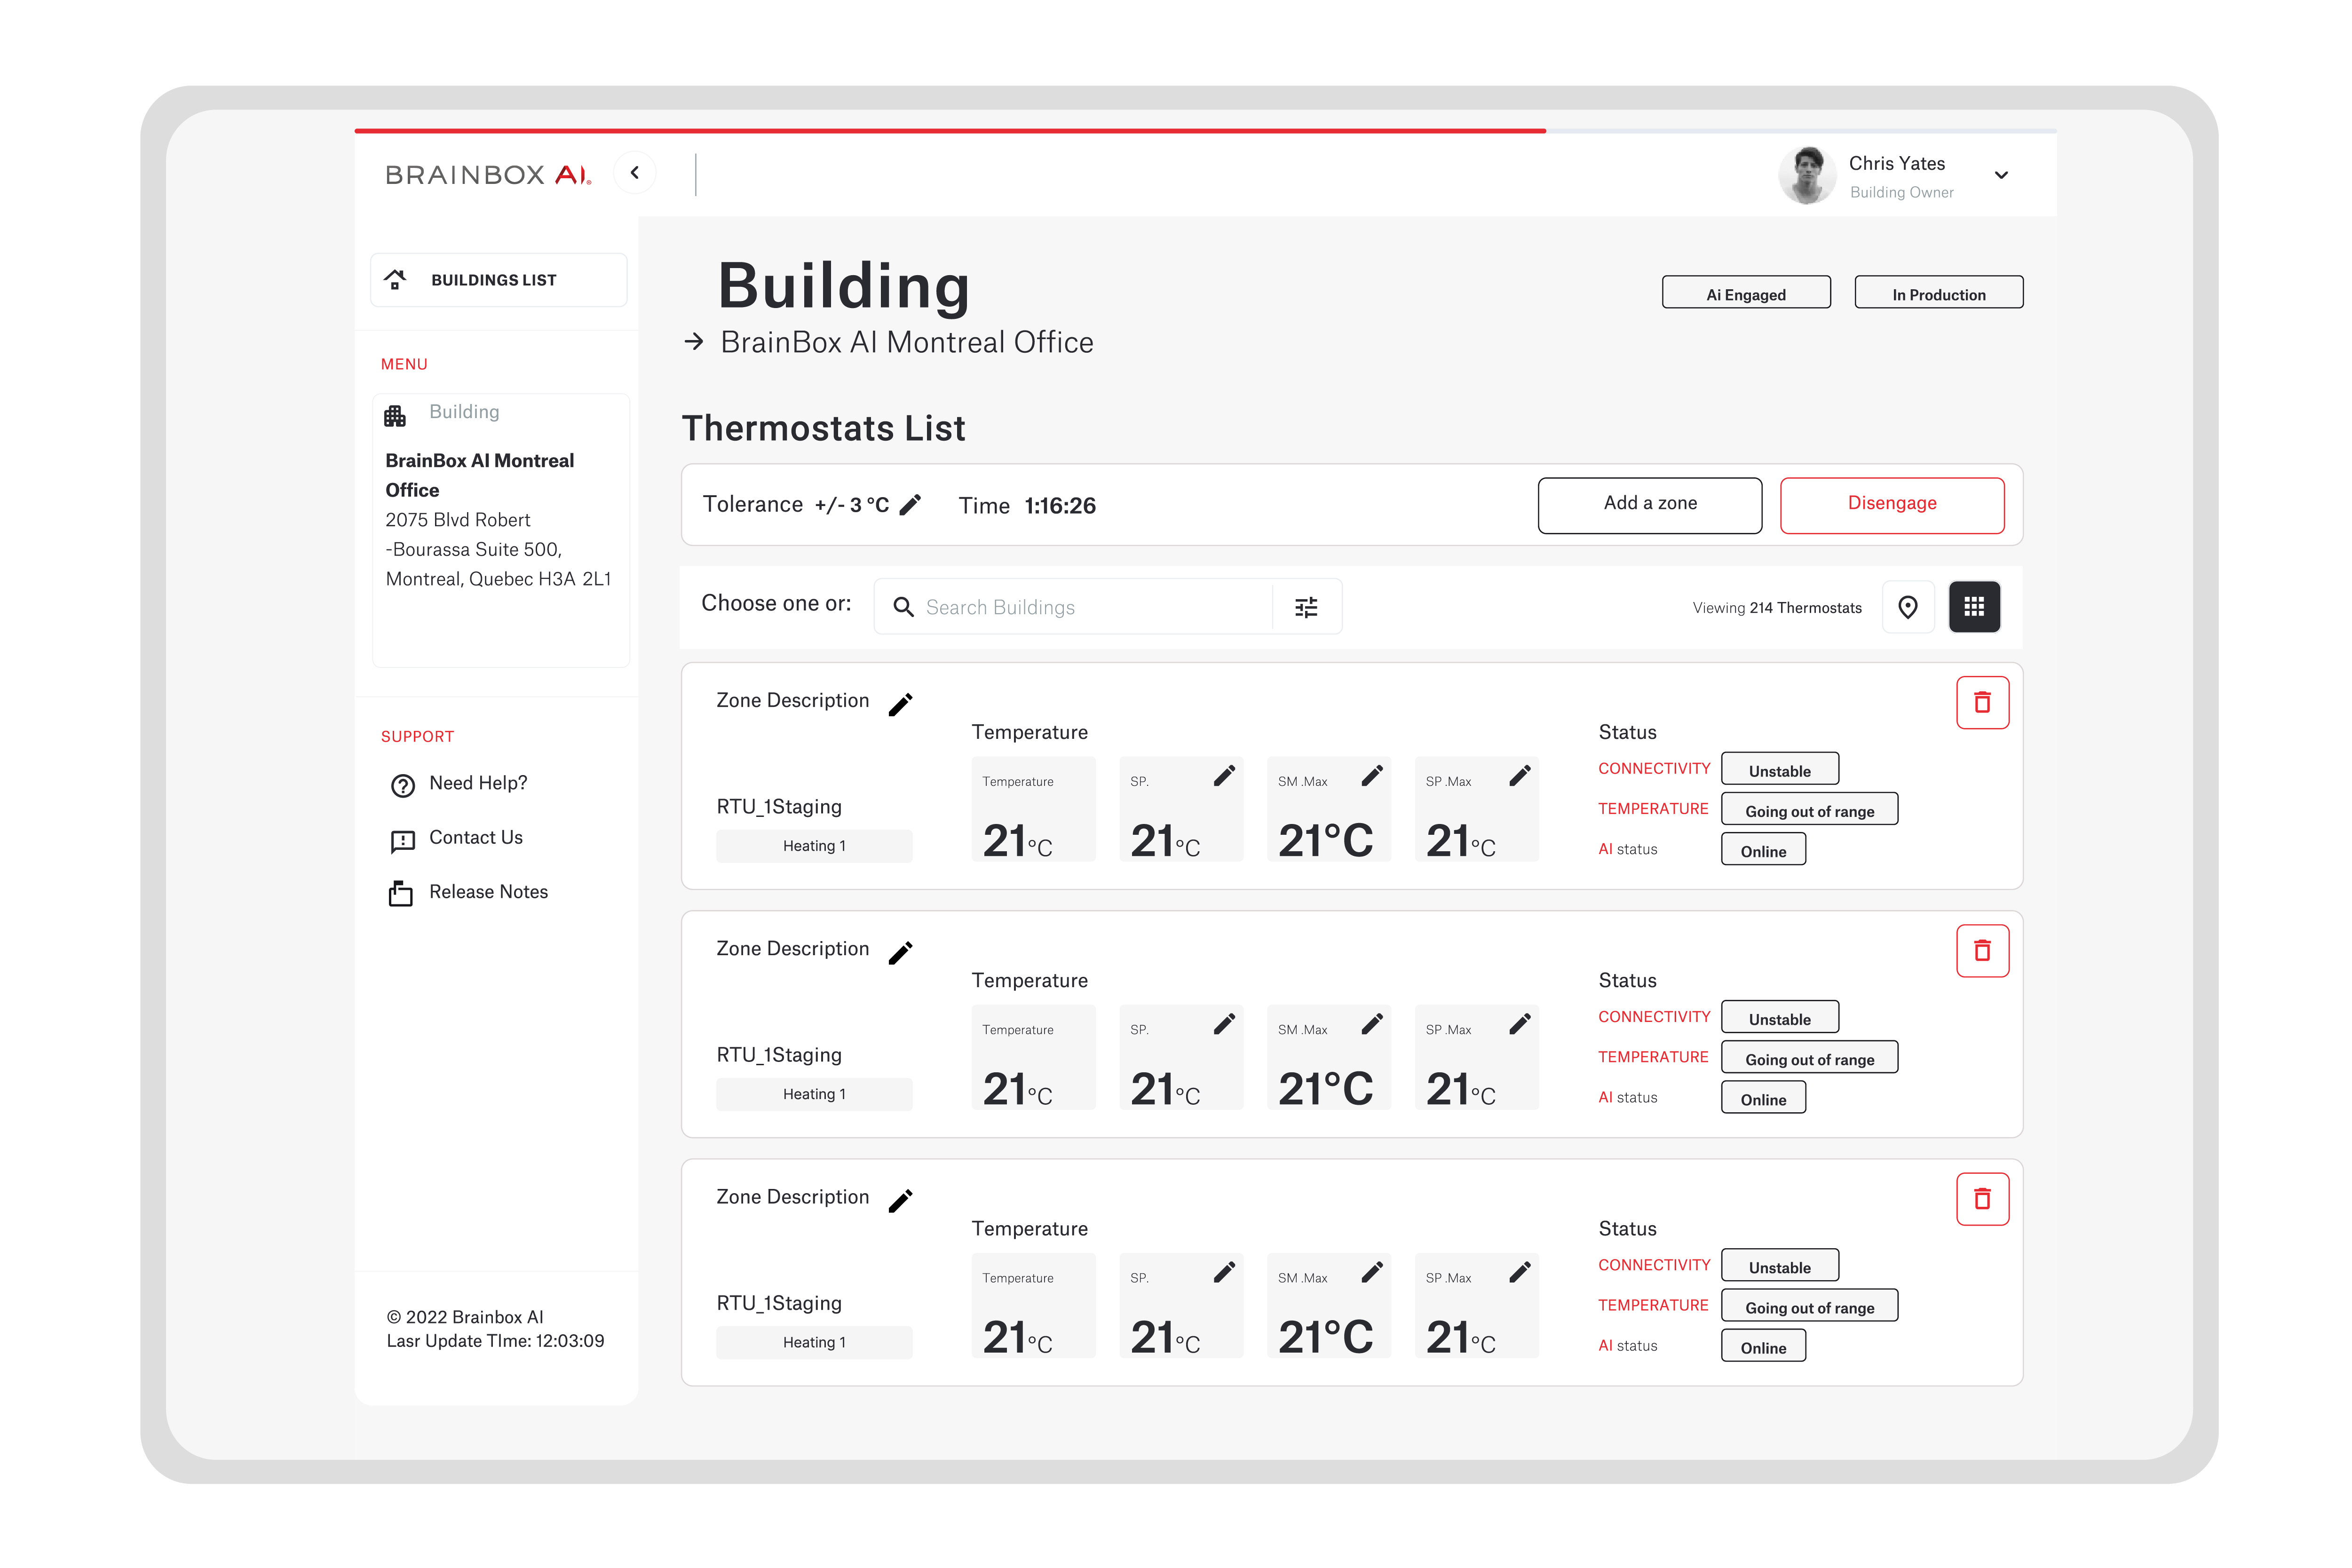Toggle the Ai Engaged status button

(x=1745, y=293)
